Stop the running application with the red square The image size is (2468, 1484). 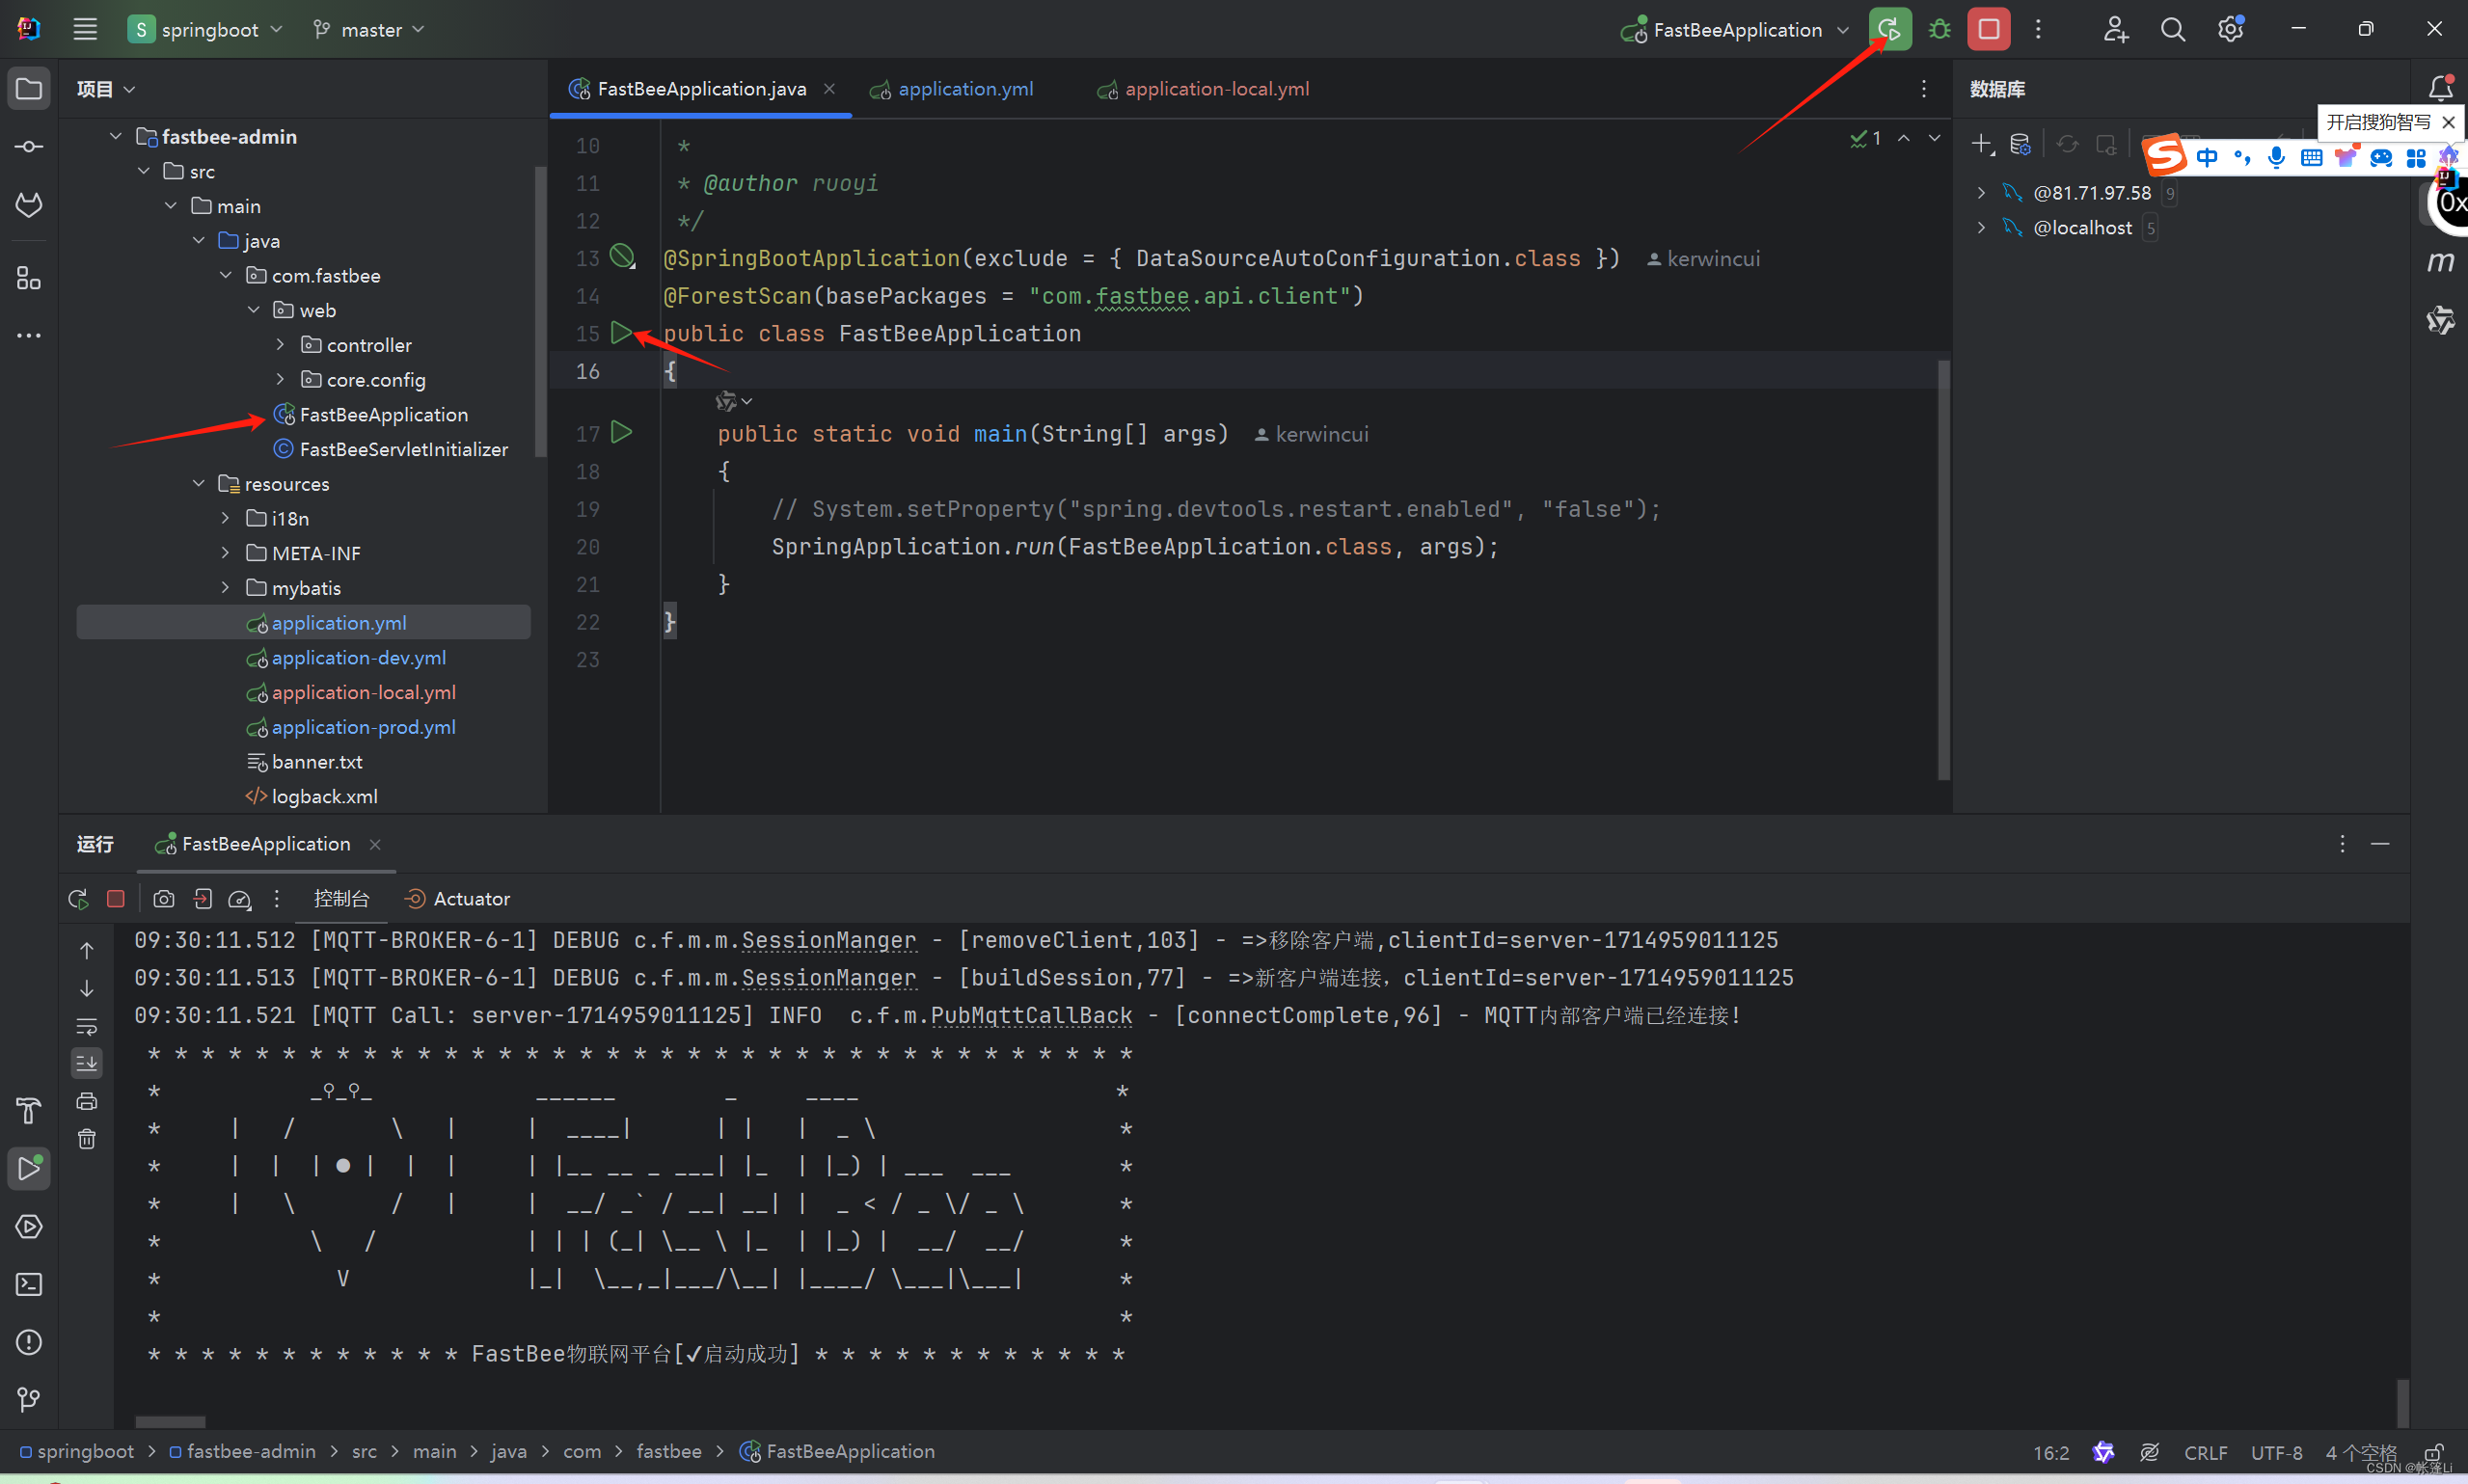pyautogui.click(x=1988, y=29)
